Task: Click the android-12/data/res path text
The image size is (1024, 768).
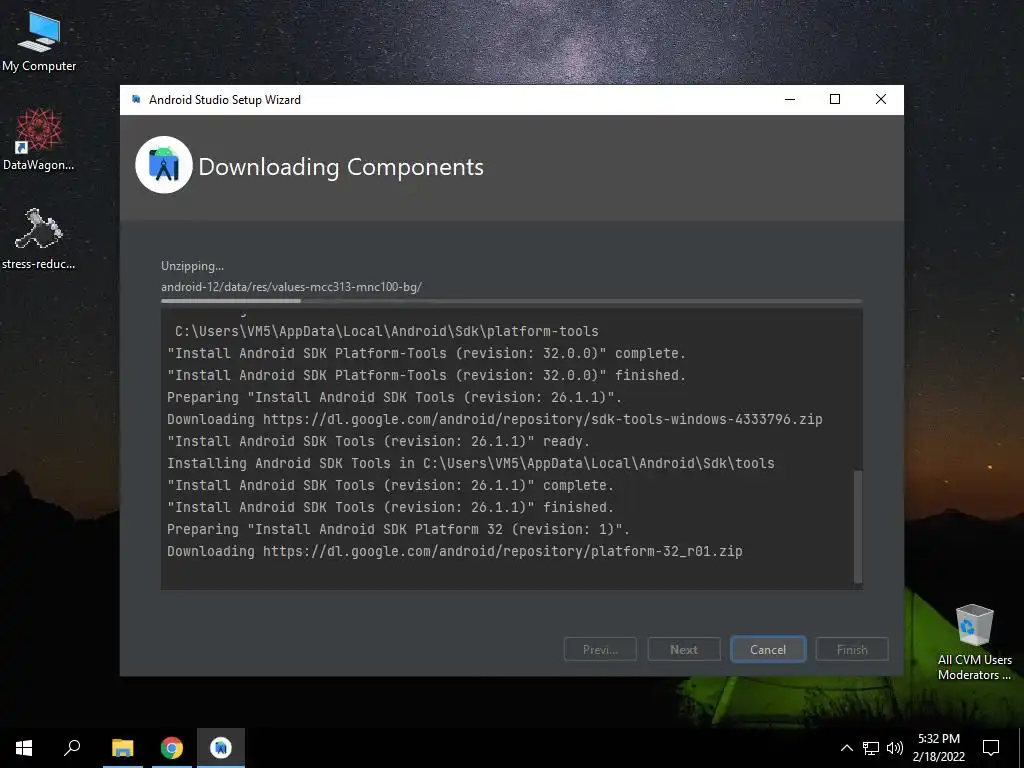Action: 291,287
